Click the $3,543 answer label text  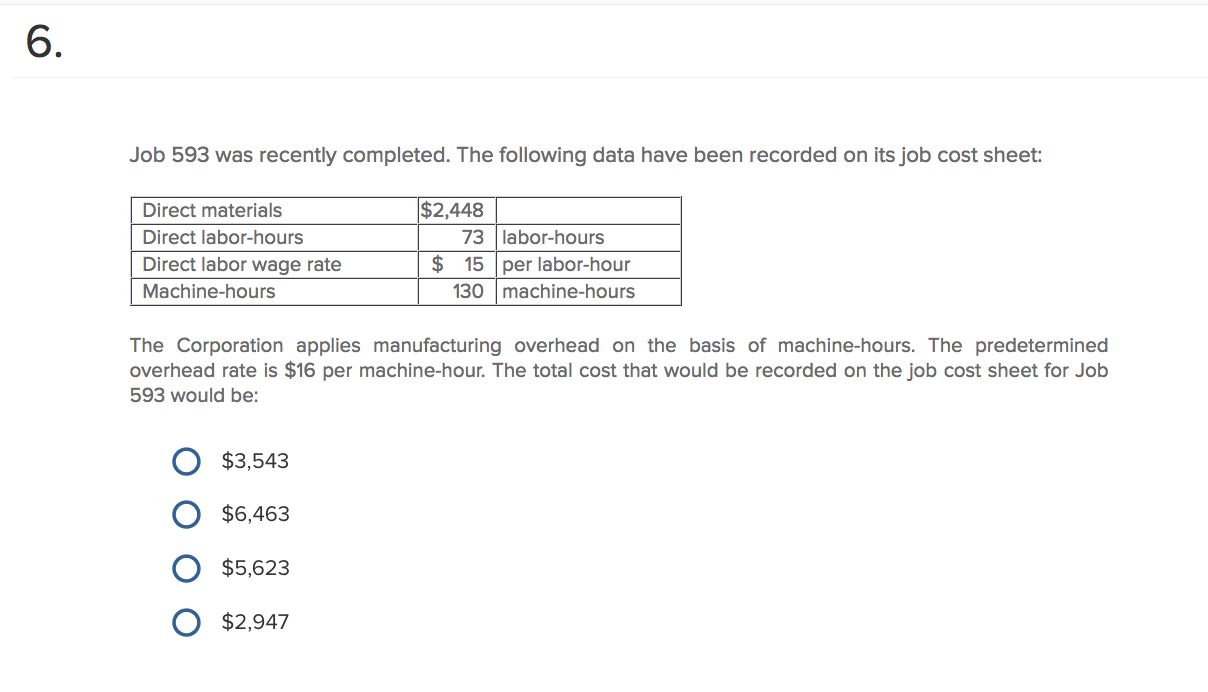point(254,461)
